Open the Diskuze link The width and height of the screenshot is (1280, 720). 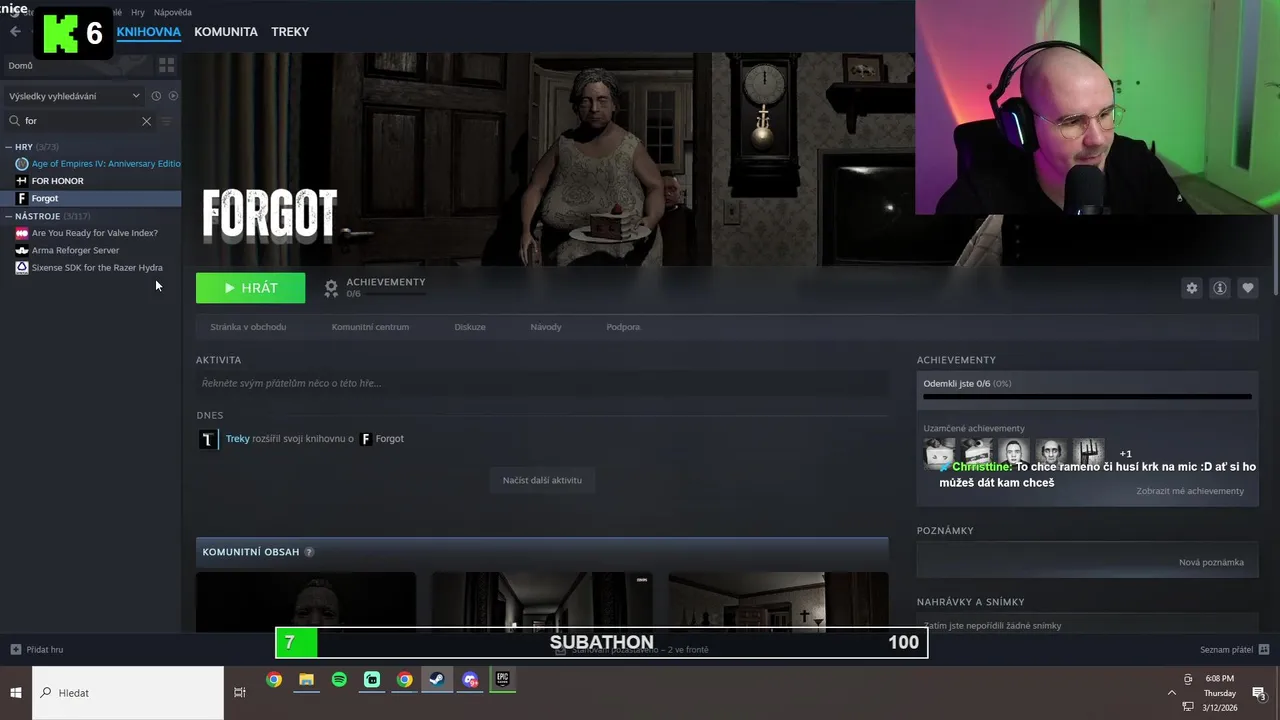[x=470, y=327]
